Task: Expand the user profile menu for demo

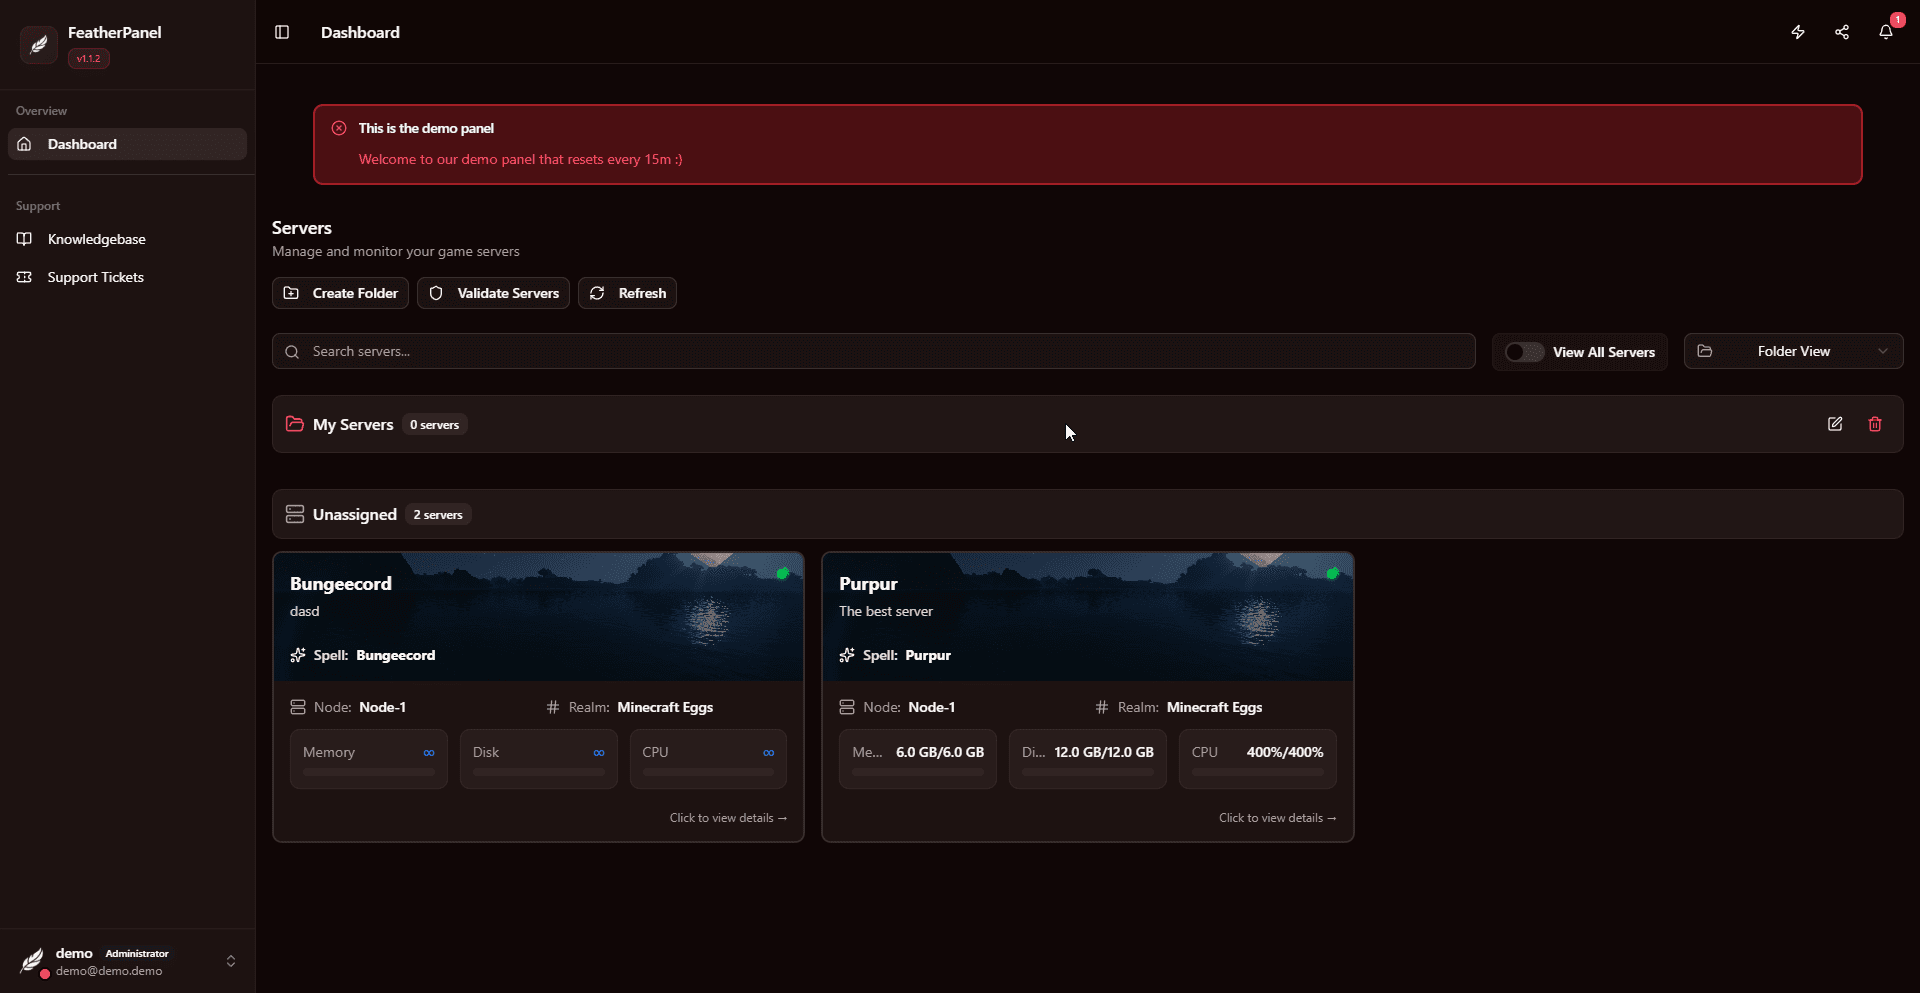Action: click(x=231, y=961)
